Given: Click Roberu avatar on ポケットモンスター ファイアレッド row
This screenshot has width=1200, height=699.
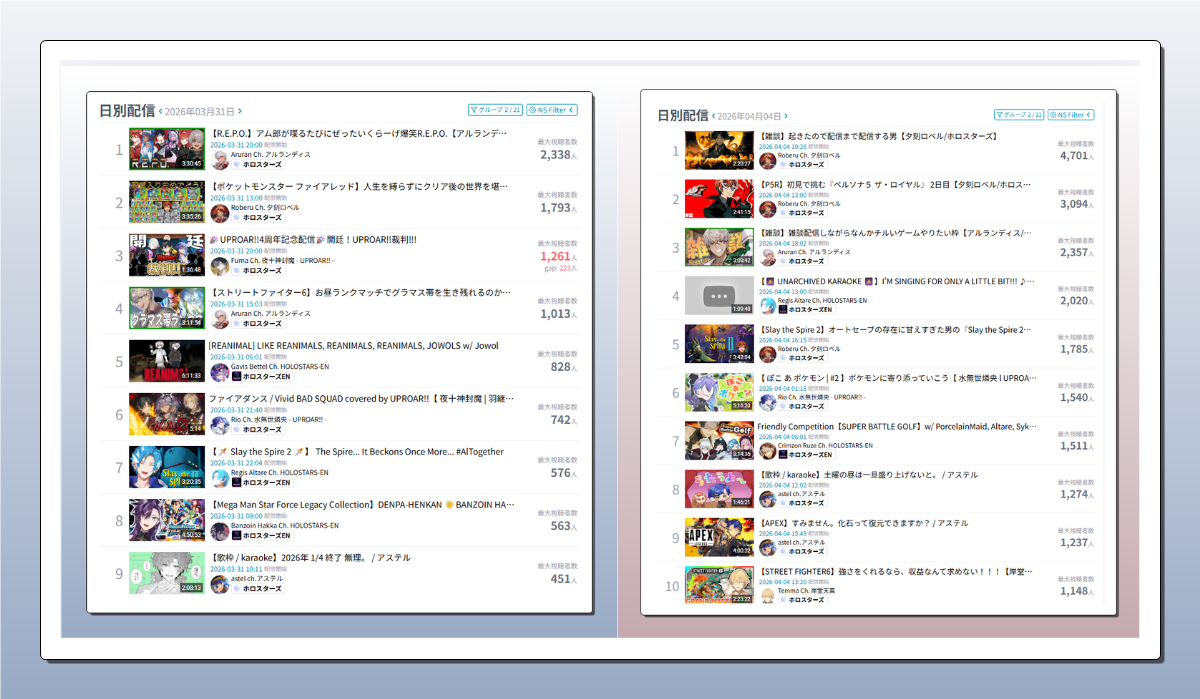Looking at the screenshot, I should [220, 213].
